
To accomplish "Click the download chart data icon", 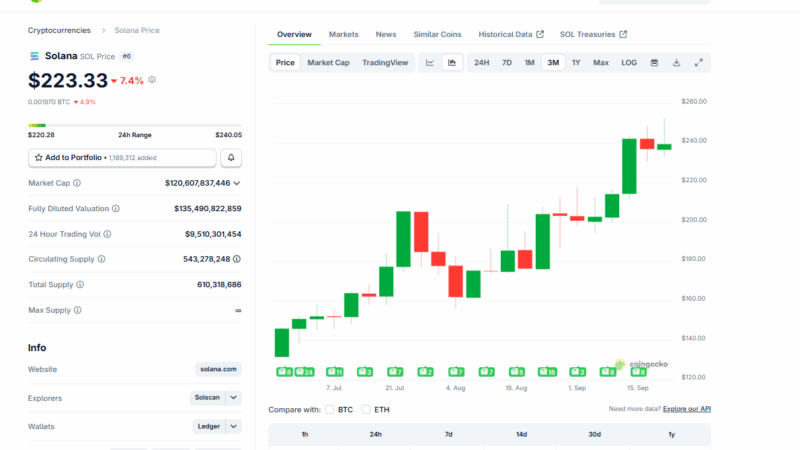I will tap(677, 63).
